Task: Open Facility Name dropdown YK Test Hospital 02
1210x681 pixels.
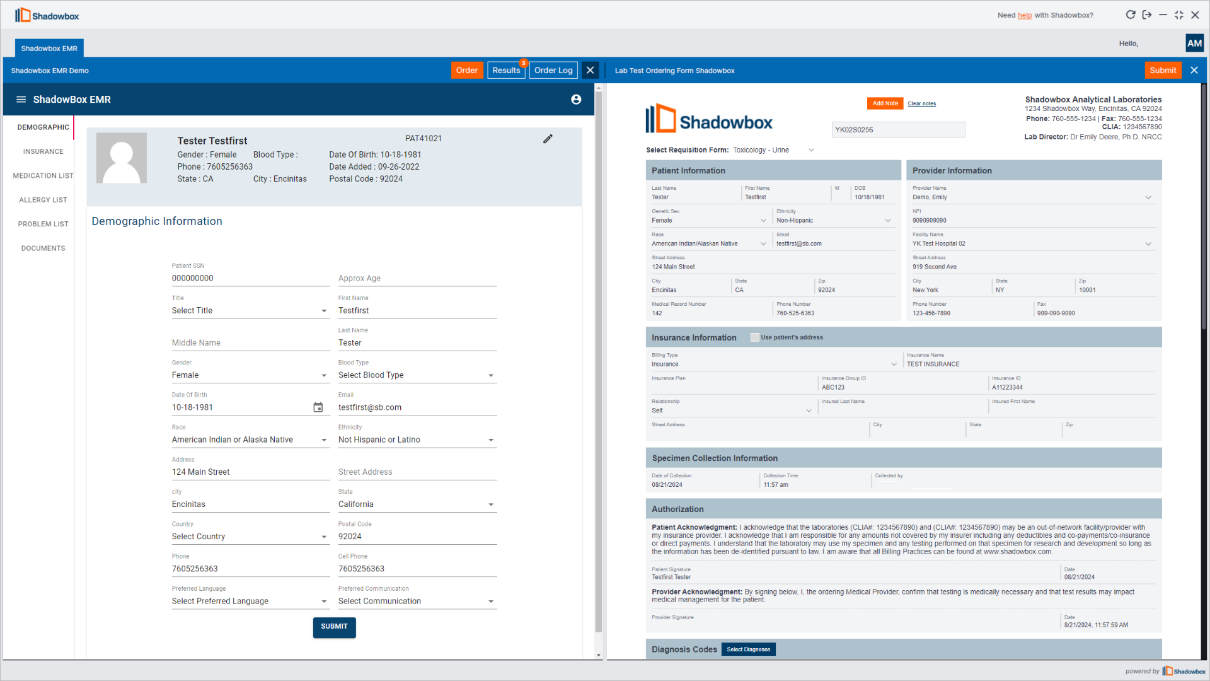Action: pyautogui.click(x=1032, y=243)
